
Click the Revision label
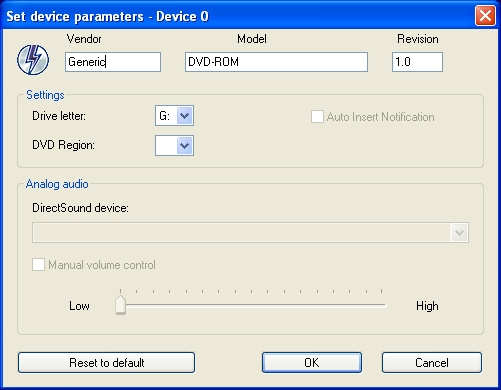pyautogui.click(x=418, y=39)
